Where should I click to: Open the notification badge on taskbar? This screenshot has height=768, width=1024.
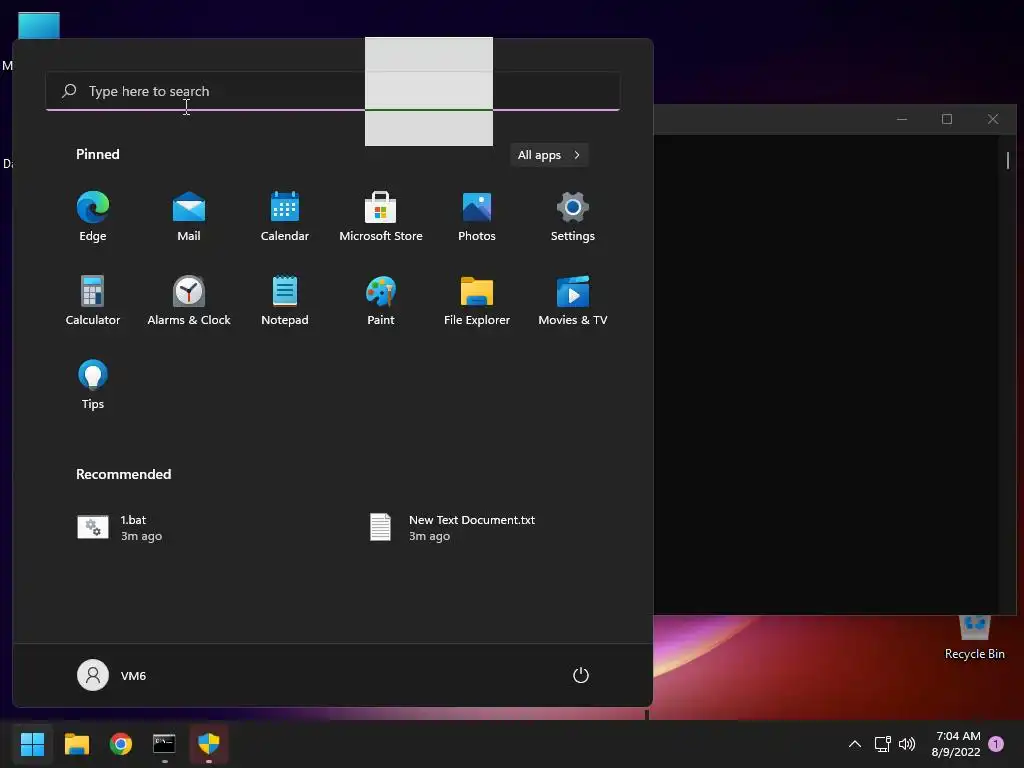click(x=996, y=744)
